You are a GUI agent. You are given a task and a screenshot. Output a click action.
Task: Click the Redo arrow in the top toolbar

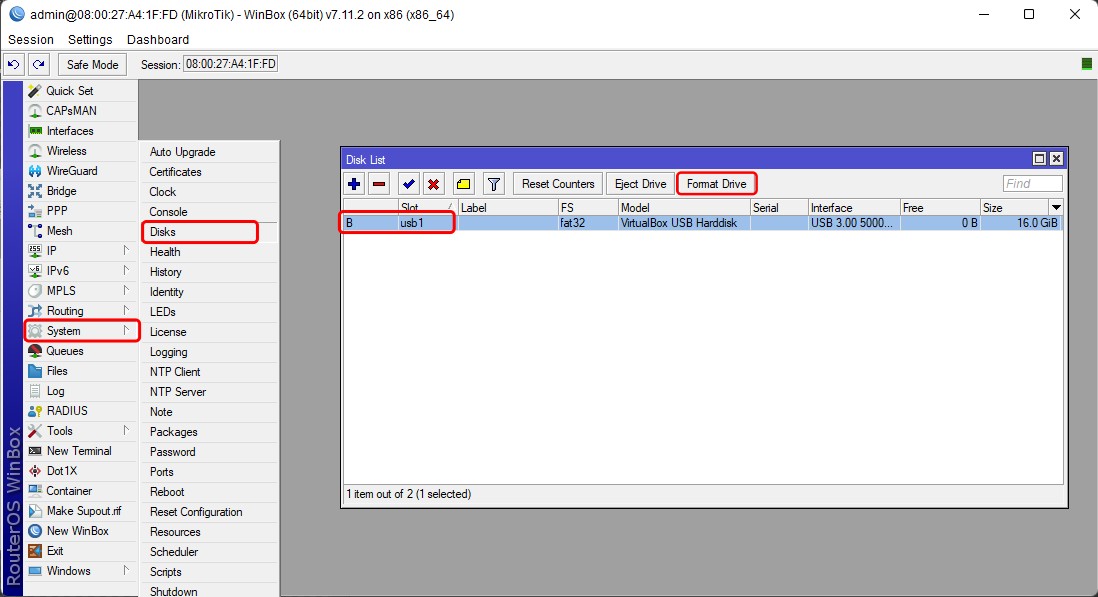38,64
